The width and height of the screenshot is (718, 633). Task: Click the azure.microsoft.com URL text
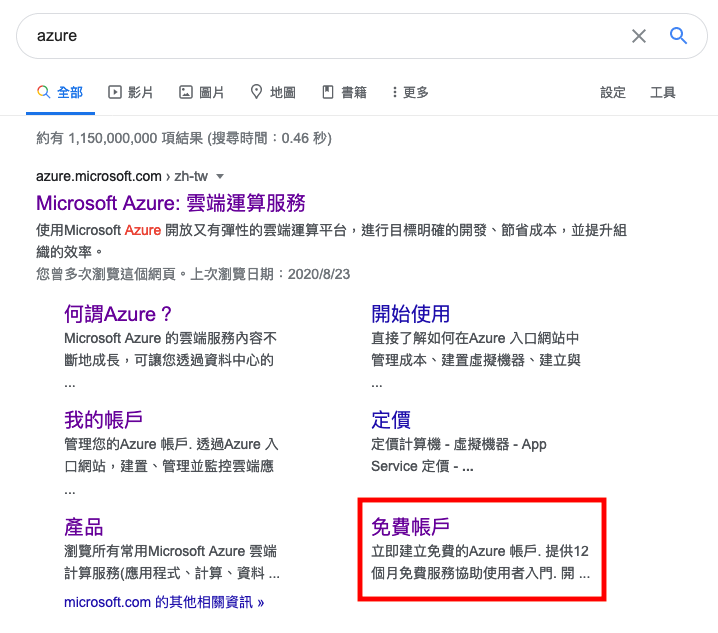[x=99, y=176]
